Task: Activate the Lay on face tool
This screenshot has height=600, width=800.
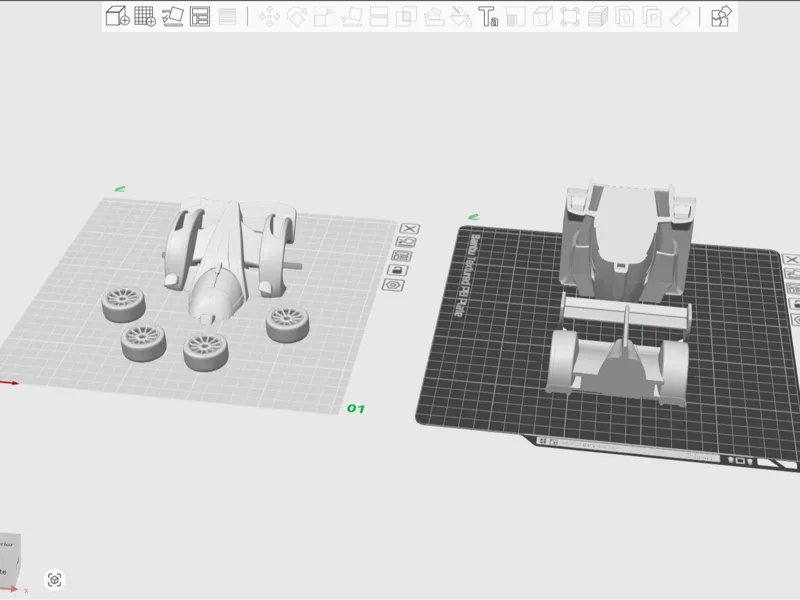Action: 352,17
